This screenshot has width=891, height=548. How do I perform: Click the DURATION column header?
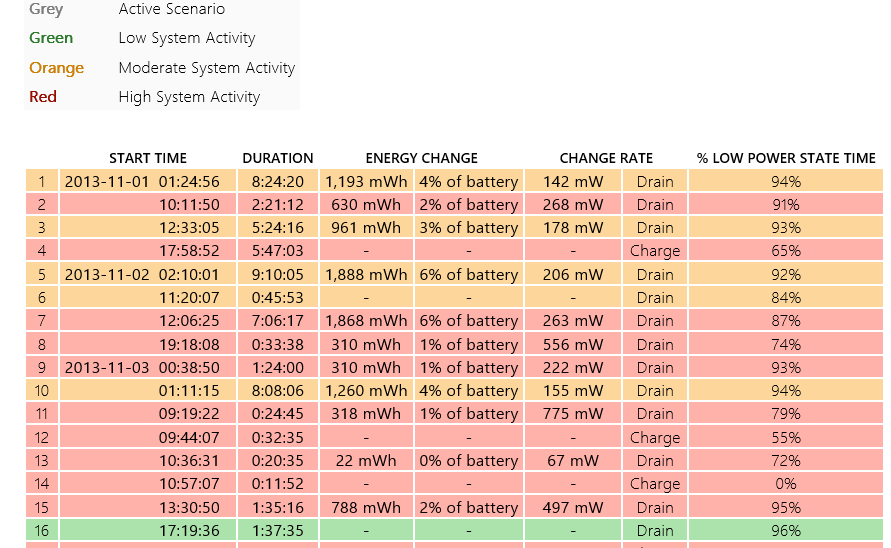point(277,158)
